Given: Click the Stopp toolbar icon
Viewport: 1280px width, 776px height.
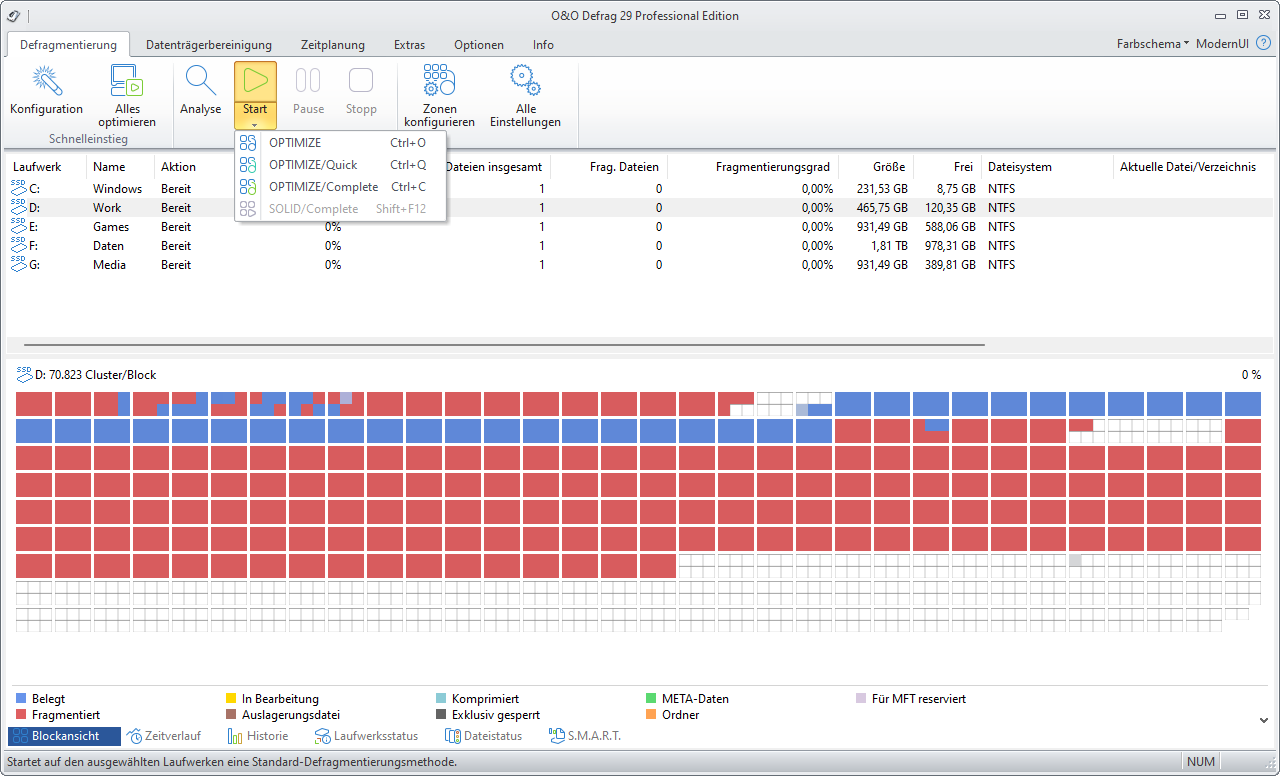Looking at the screenshot, I should pyautogui.click(x=361, y=80).
